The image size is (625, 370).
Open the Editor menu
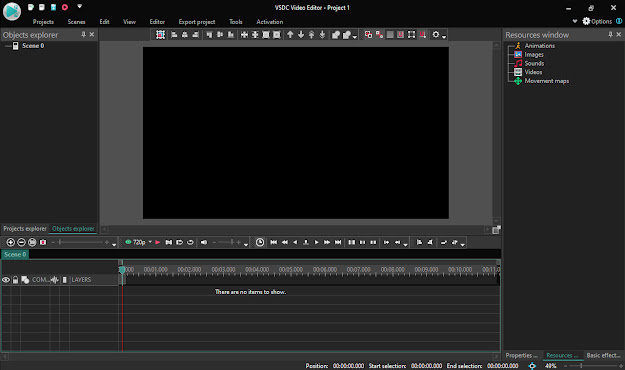157,22
